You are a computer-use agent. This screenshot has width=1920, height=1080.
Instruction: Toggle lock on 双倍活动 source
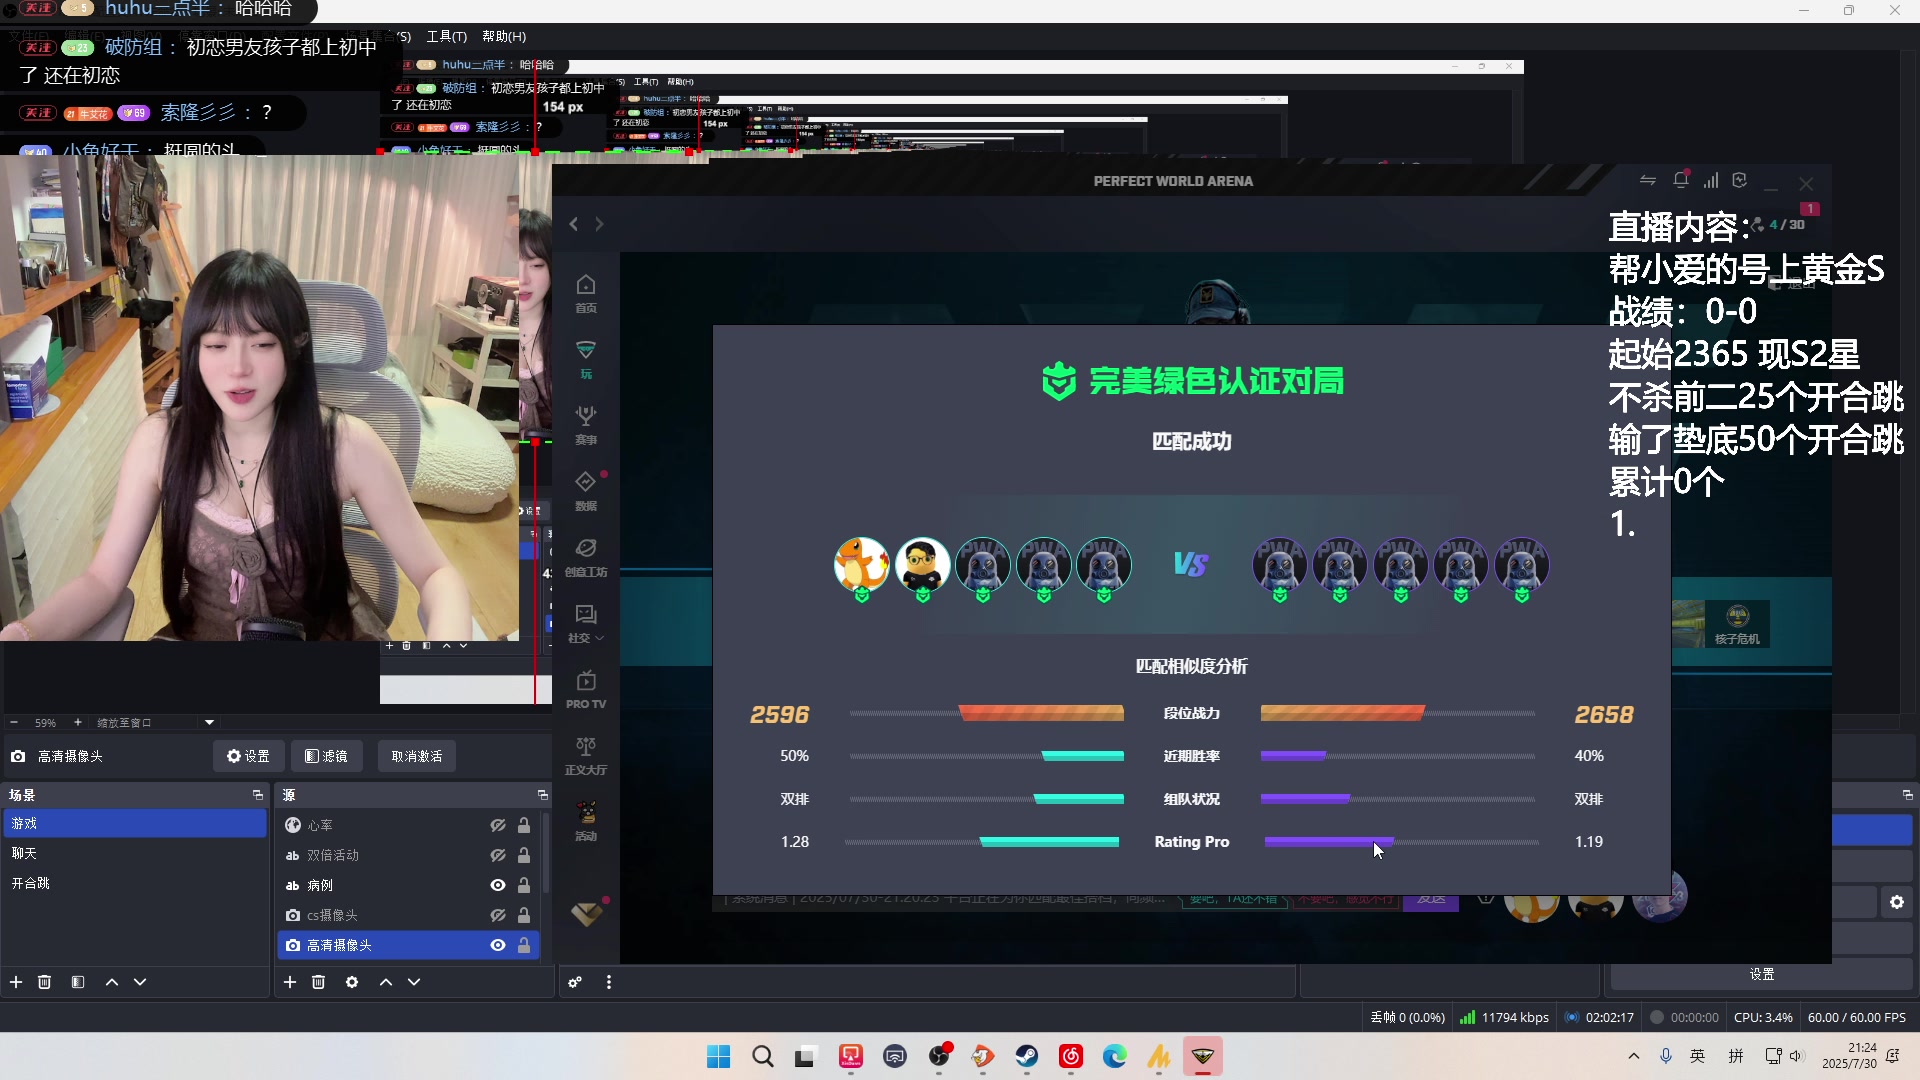pyautogui.click(x=524, y=855)
